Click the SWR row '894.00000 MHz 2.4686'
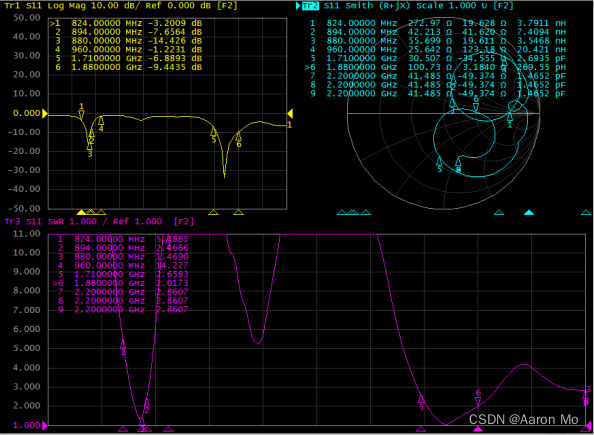This screenshot has height=435, width=594. click(x=123, y=248)
